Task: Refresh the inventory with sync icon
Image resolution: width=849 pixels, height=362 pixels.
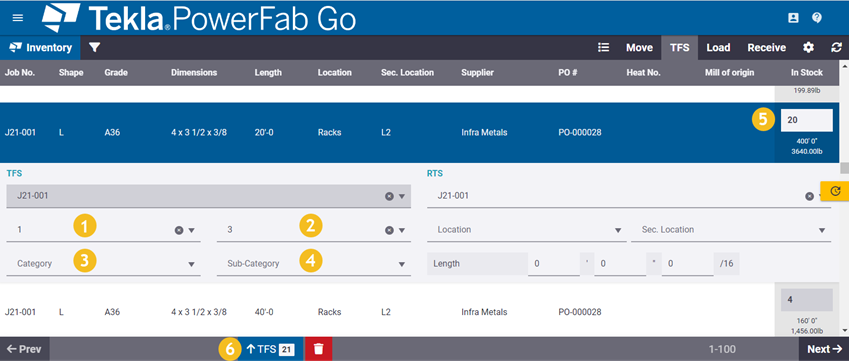Action: click(837, 48)
